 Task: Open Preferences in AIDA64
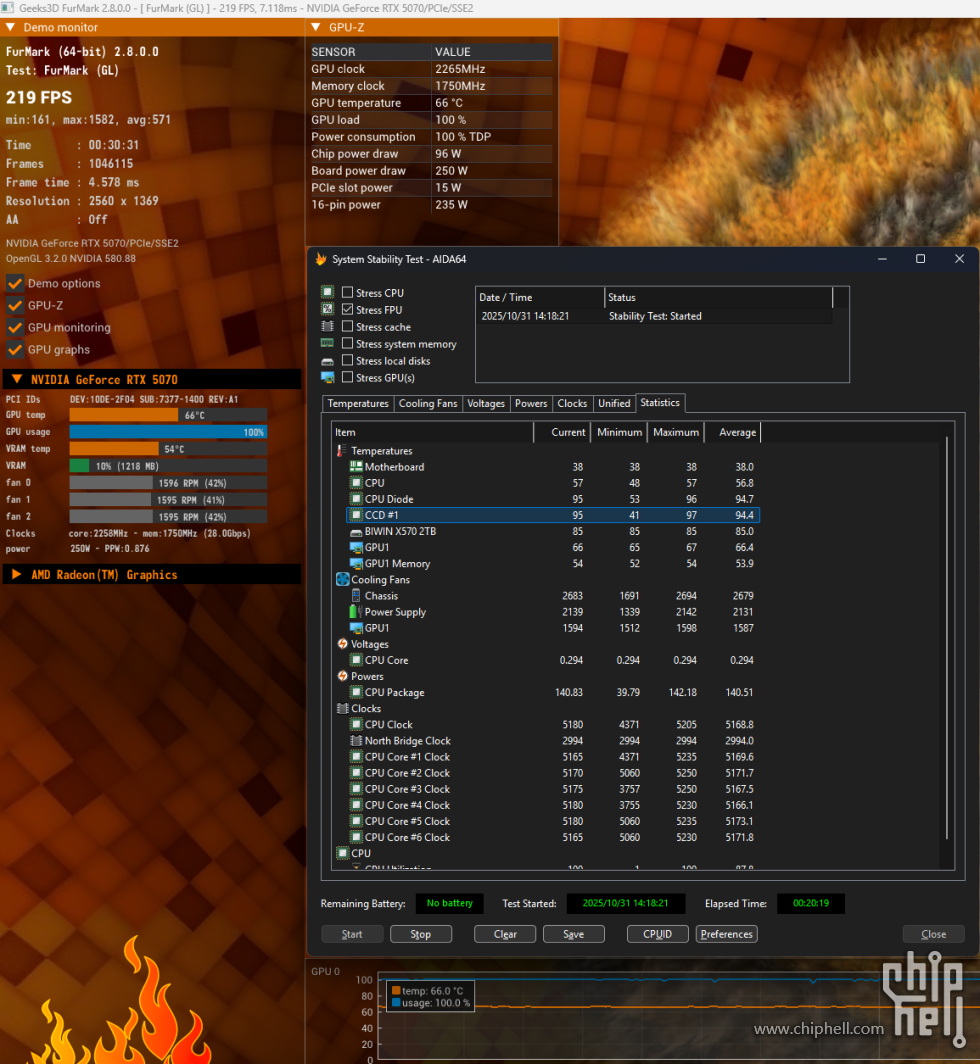(x=726, y=934)
